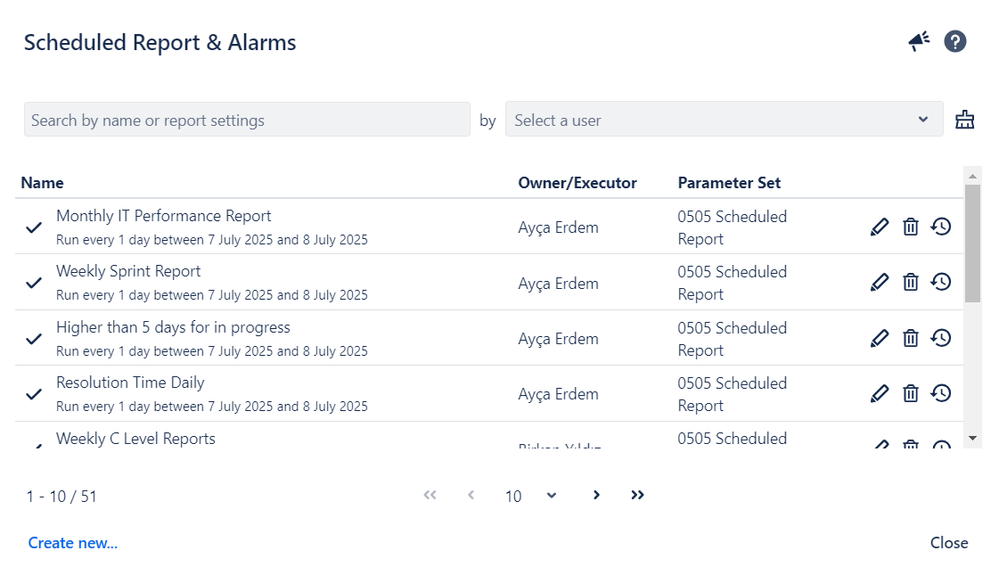View run history of Resolution Time Daily
Image resolution: width=999 pixels, height=577 pixels.
(940, 393)
